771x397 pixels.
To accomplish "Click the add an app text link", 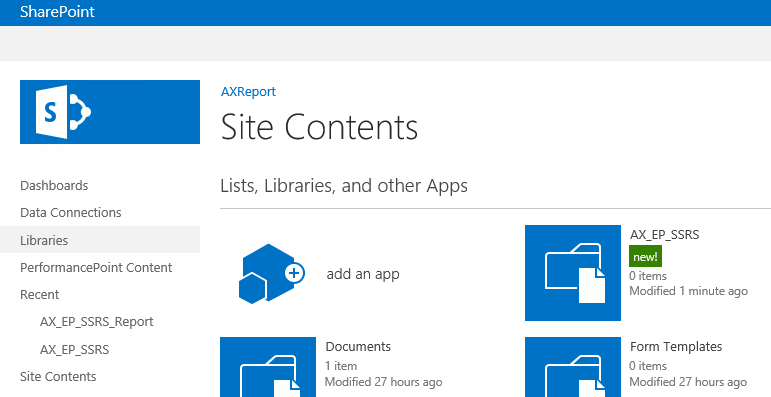I will [363, 274].
